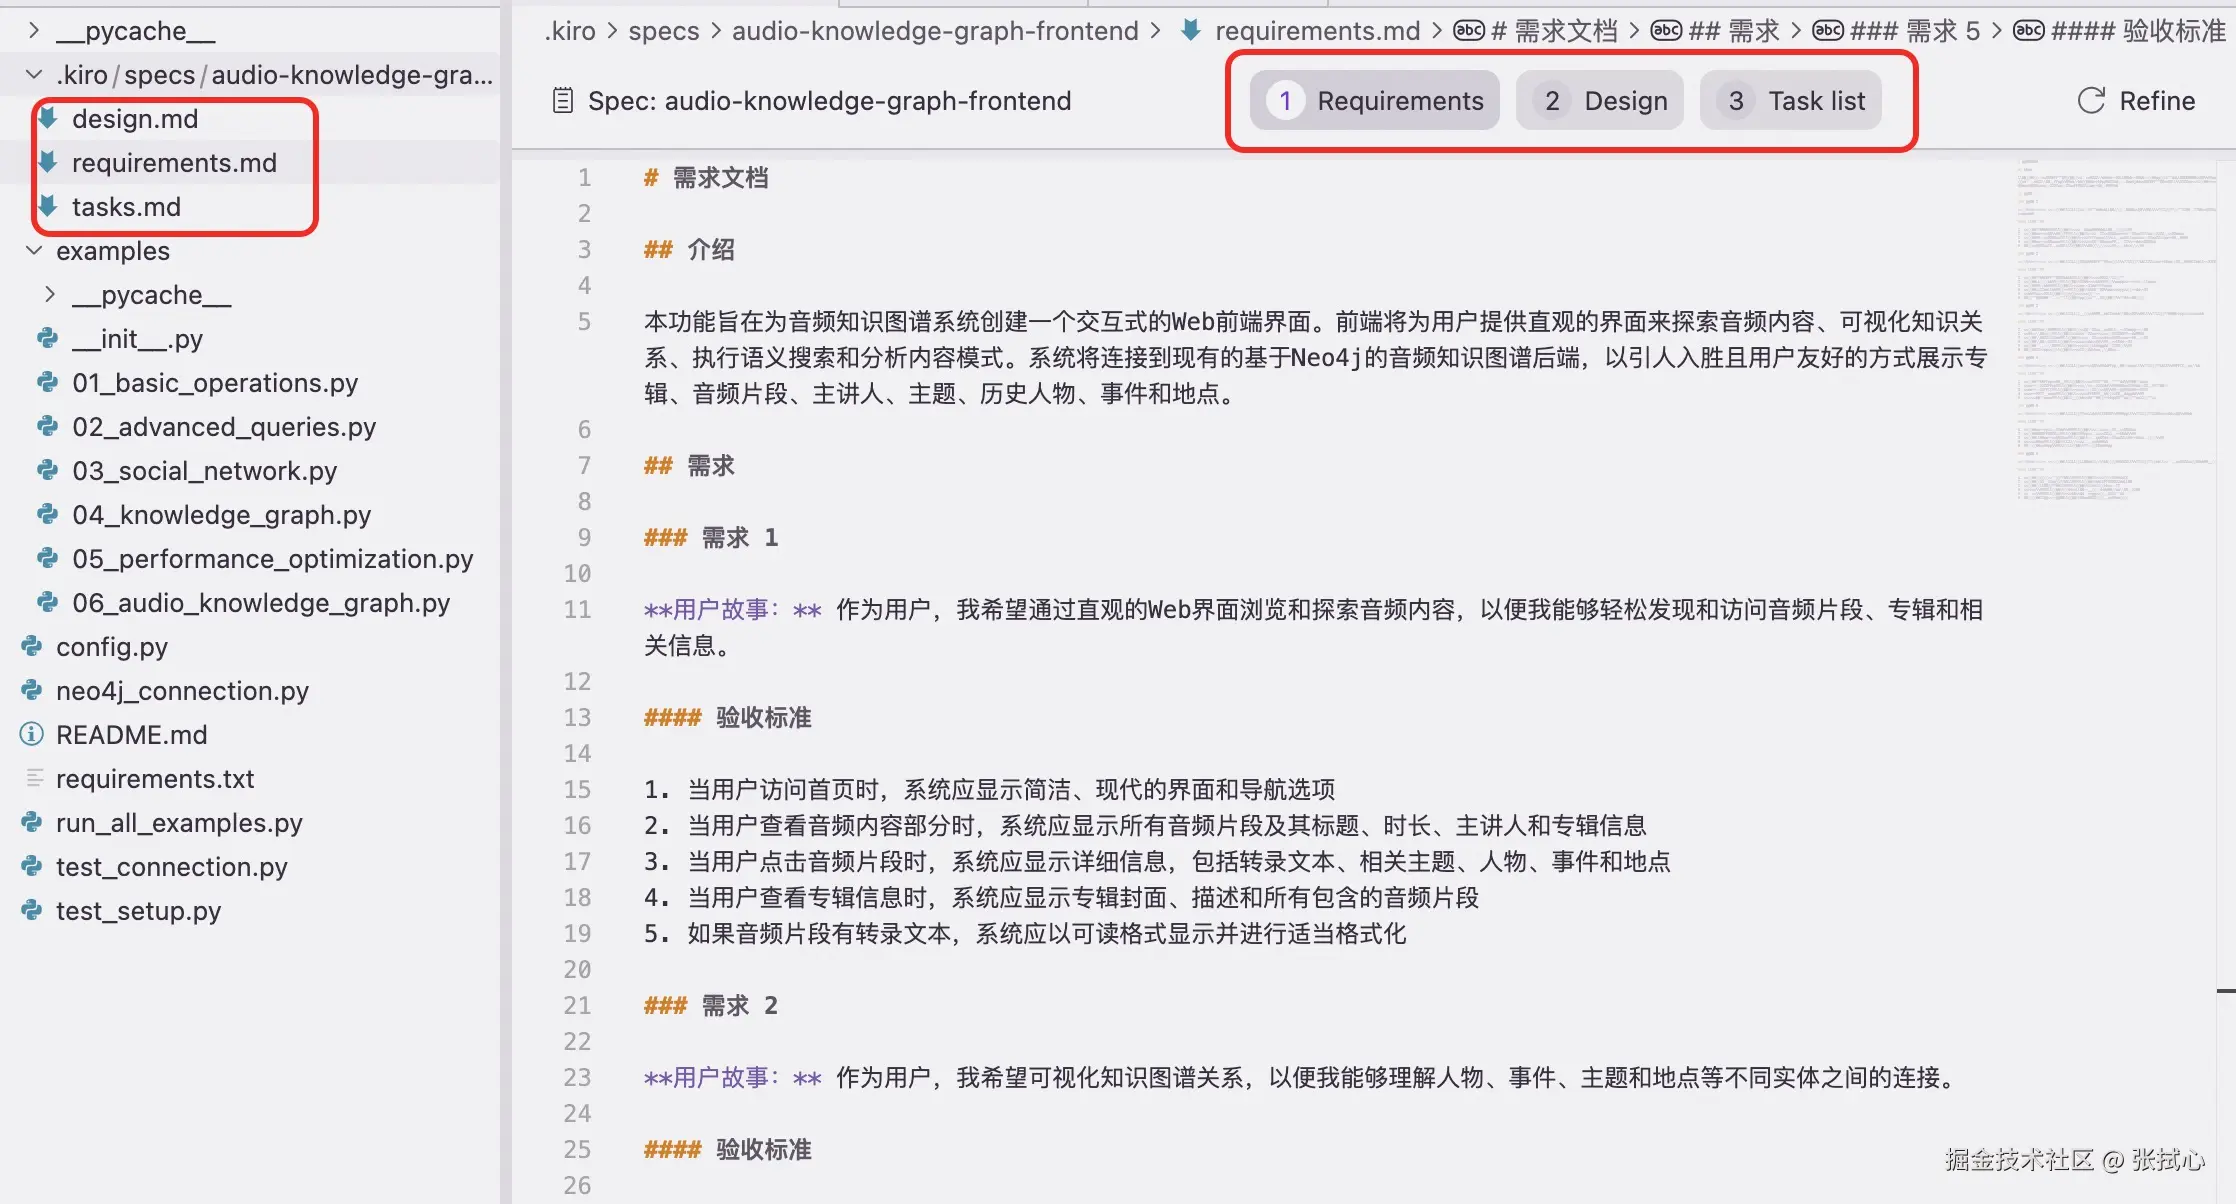Click the Kiro icon next to tasks.md
Image resolution: width=2236 pixels, height=1204 pixels.
(x=47, y=207)
